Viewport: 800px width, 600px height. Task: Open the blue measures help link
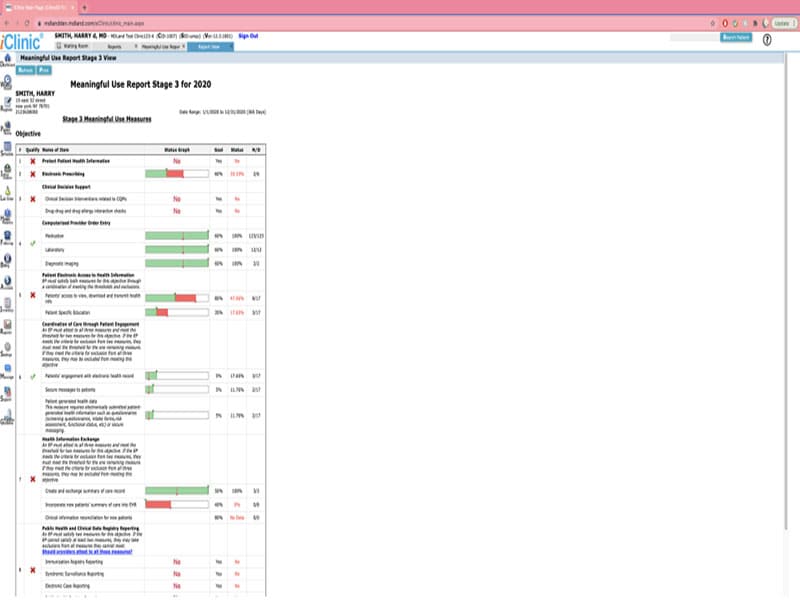[87, 552]
